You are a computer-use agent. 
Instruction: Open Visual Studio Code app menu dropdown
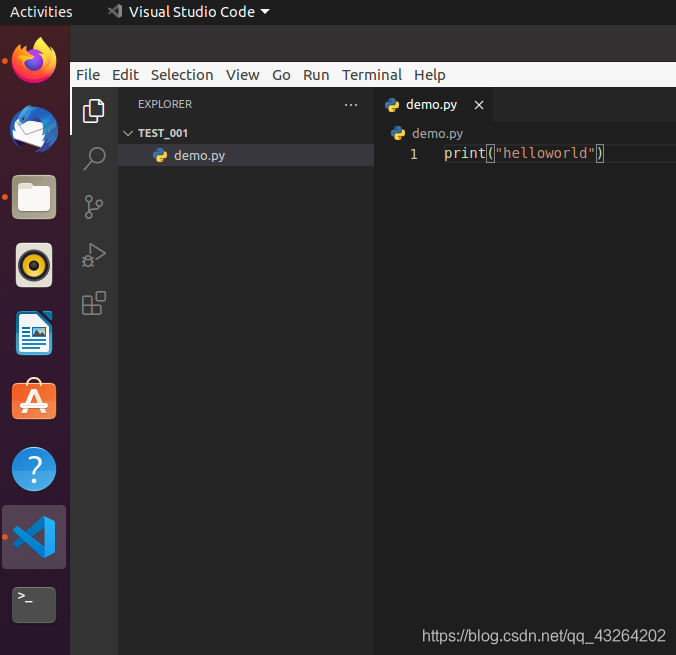188,12
